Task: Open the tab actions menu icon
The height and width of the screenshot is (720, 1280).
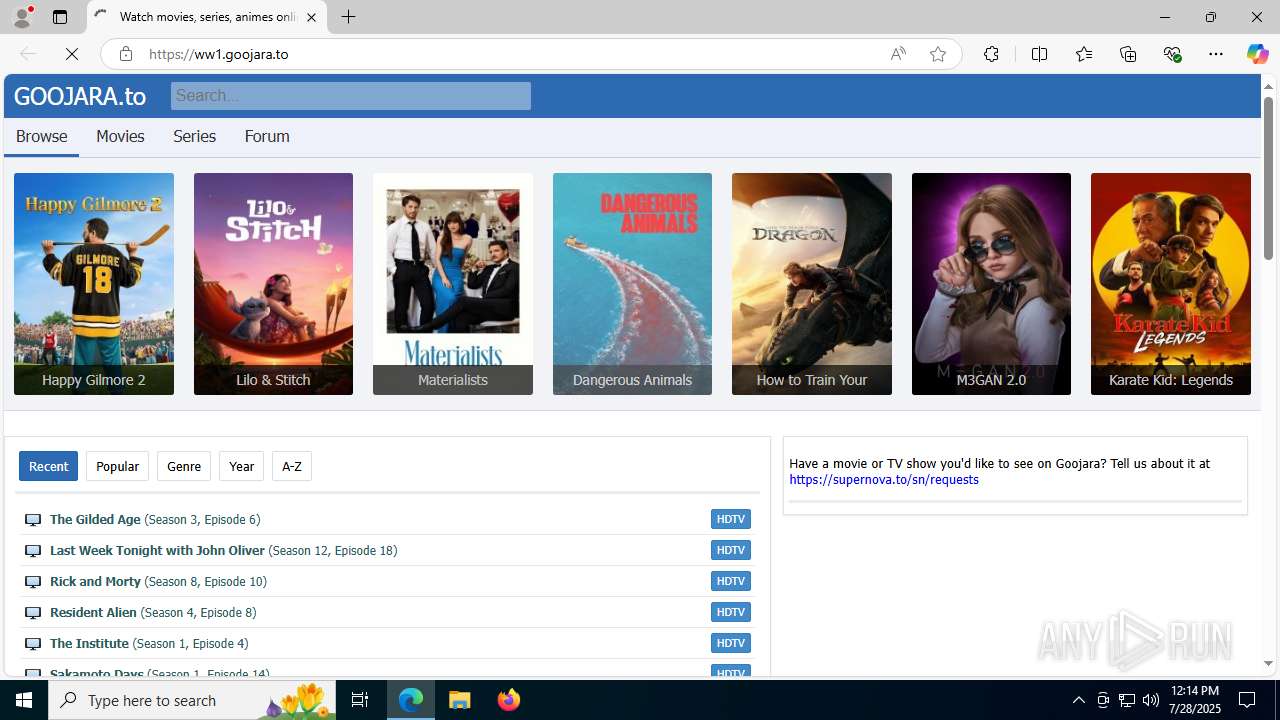Action: pos(60,17)
